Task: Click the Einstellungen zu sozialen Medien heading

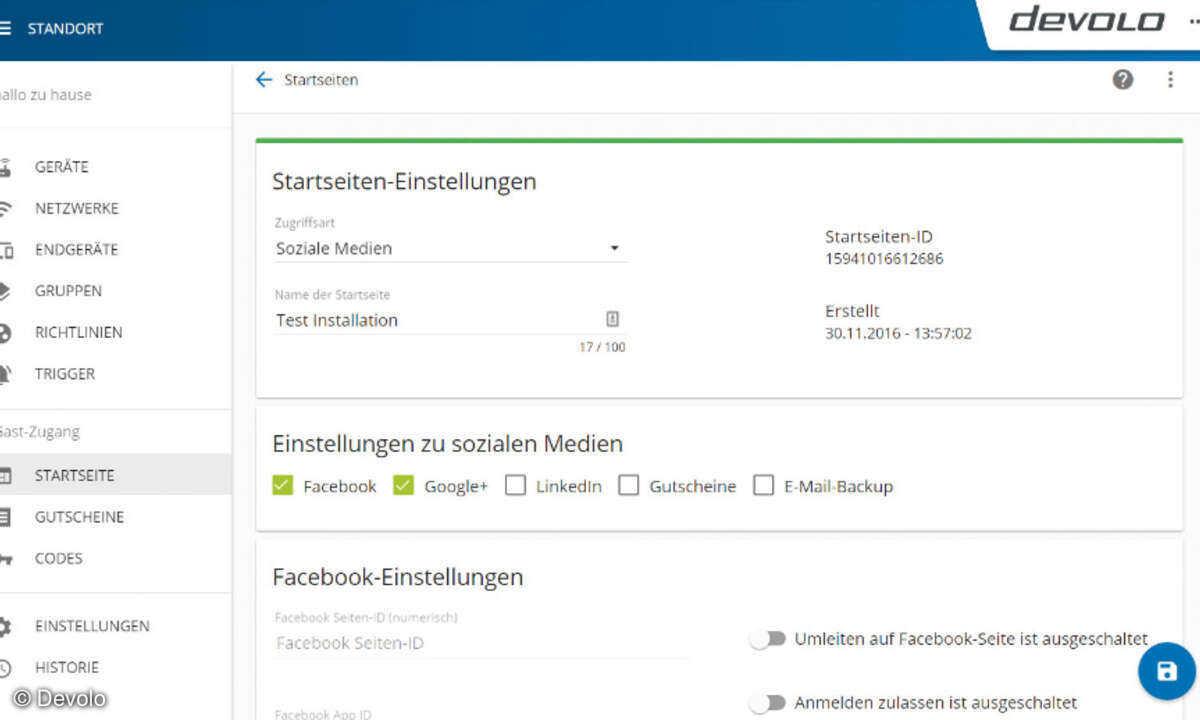Action: 447,443
